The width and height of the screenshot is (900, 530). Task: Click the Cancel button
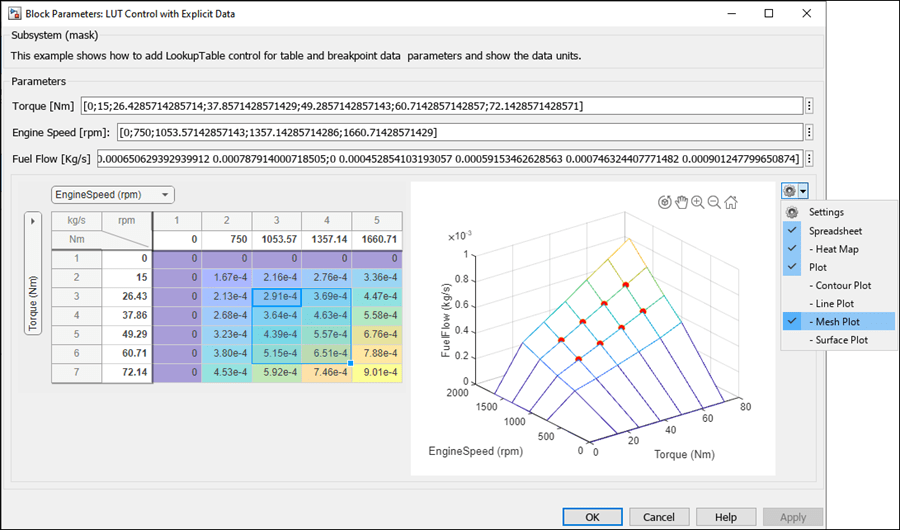[659, 517]
